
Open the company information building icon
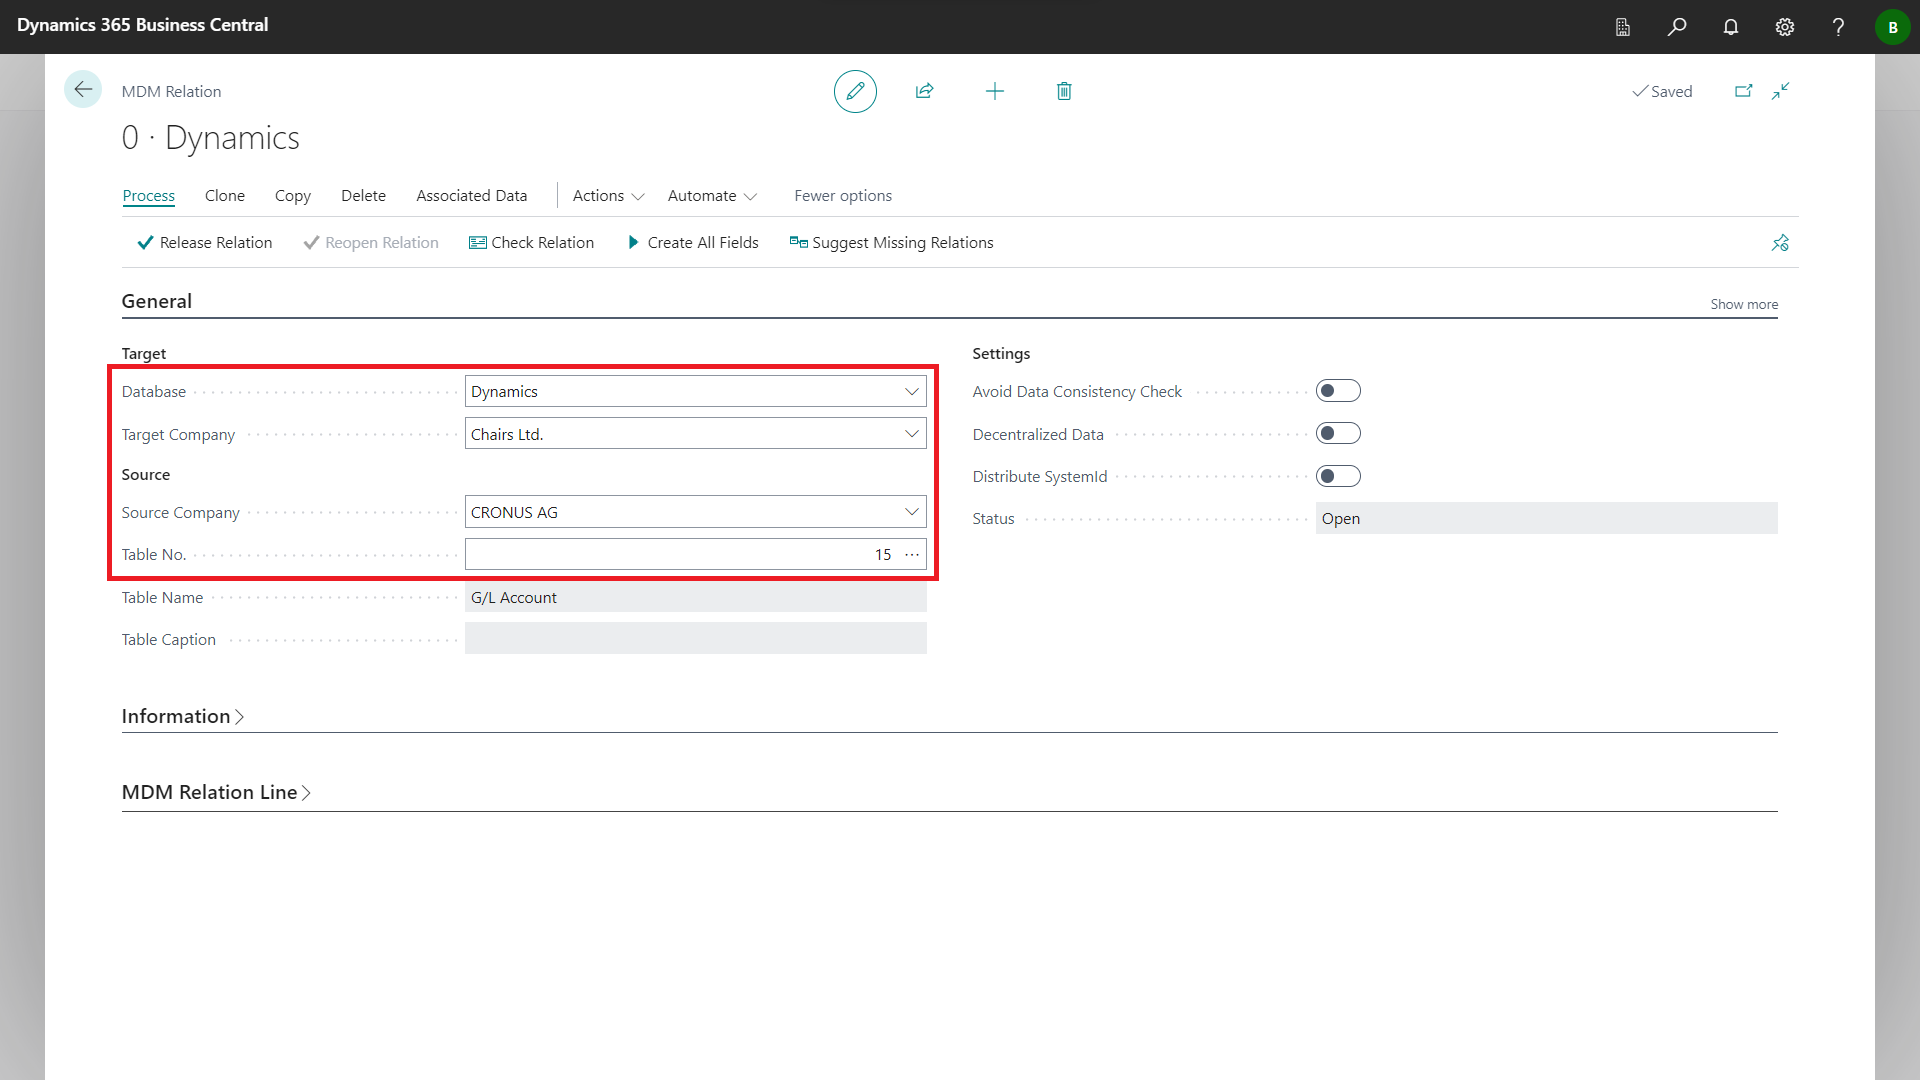click(x=1623, y=27)
